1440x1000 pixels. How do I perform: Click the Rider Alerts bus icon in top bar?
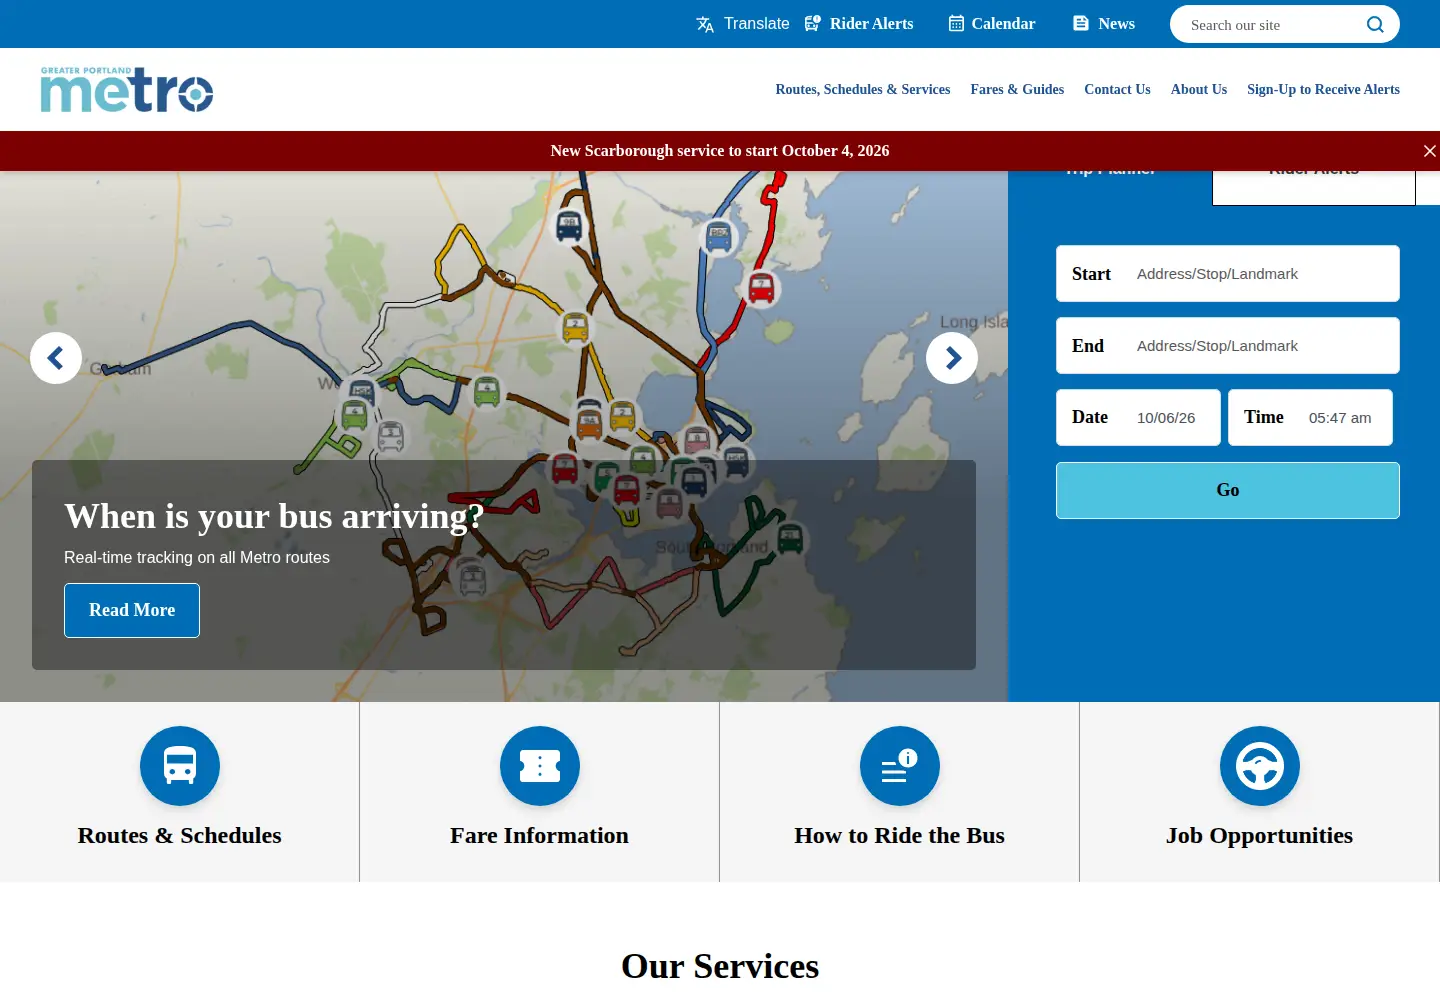click(x=813, y=23)
